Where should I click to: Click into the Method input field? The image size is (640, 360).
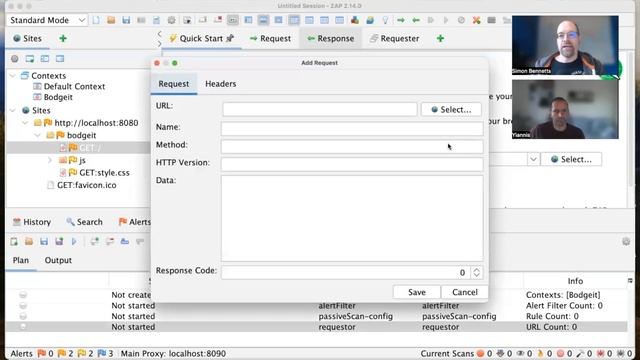click(352, 147)
